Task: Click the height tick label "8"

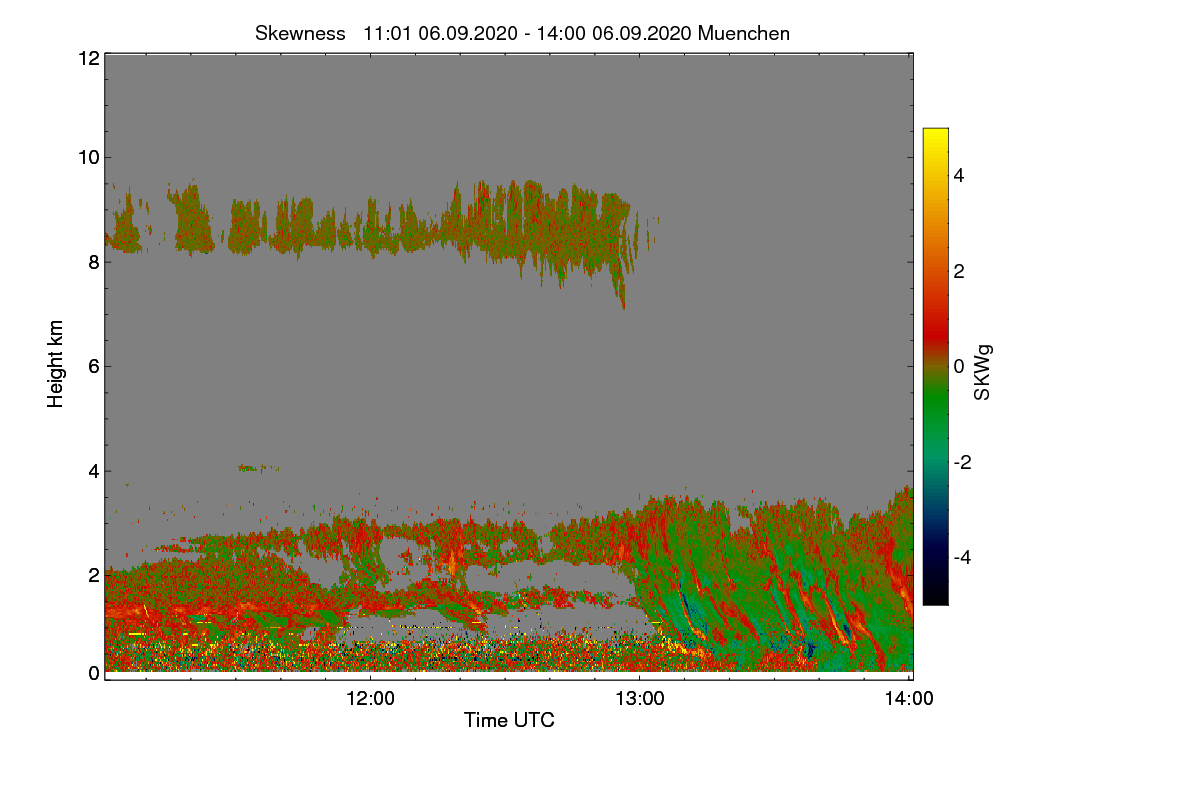Action: pos(93,262)
